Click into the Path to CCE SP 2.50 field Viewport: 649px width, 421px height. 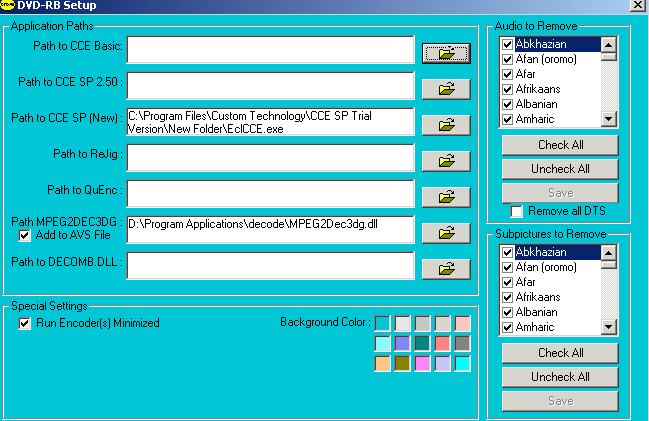point(270,86)
